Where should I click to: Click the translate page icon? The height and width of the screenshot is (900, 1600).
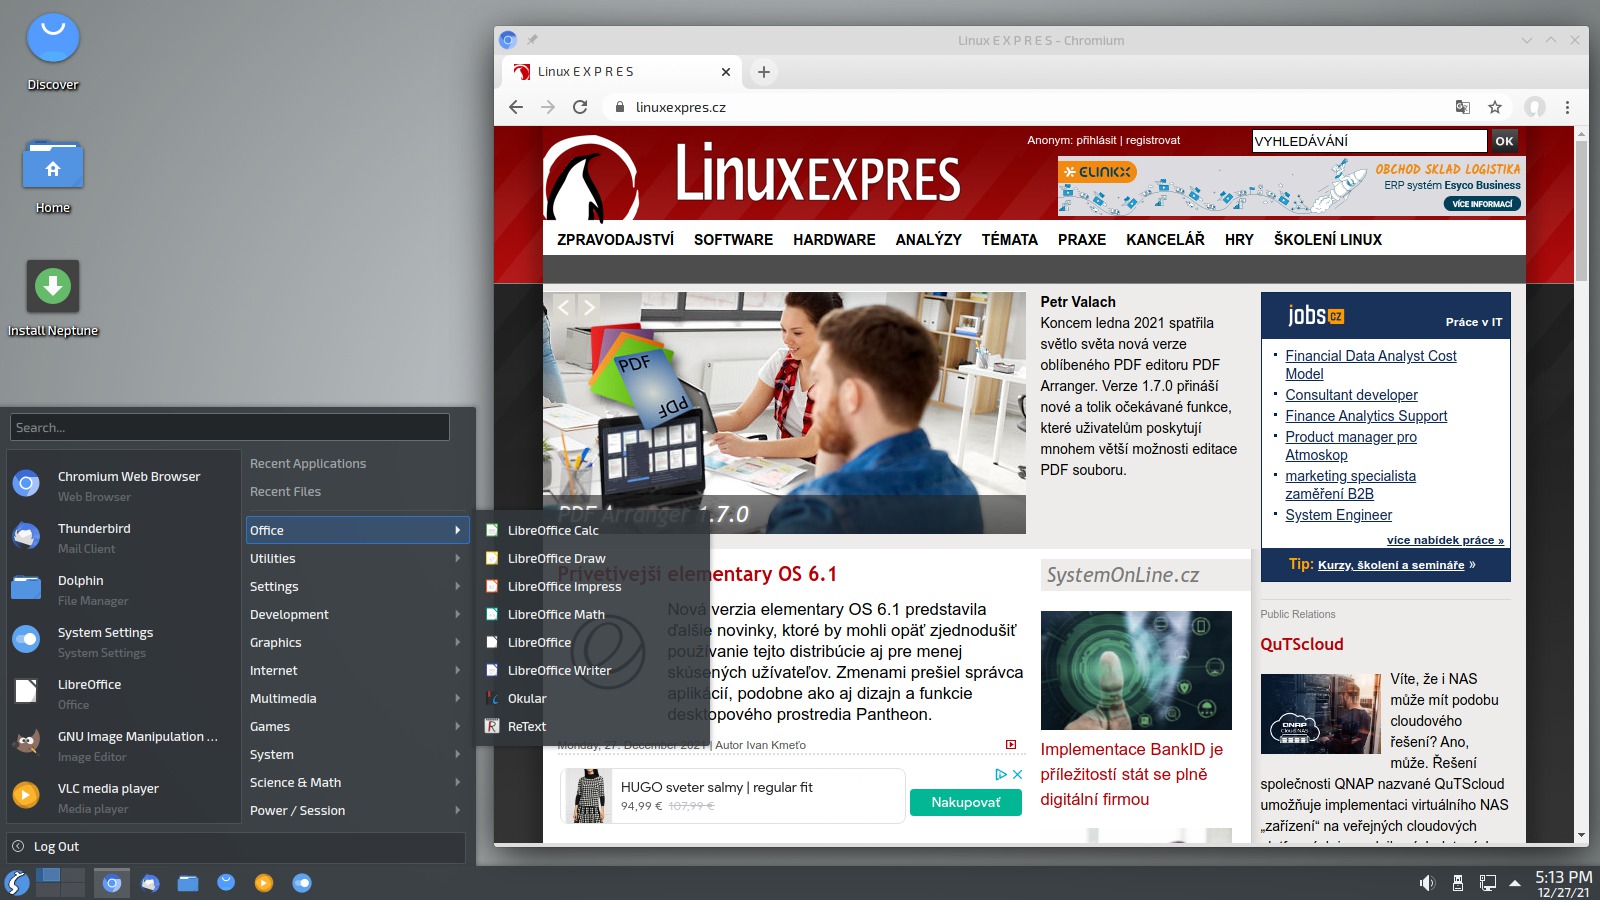1463,107
